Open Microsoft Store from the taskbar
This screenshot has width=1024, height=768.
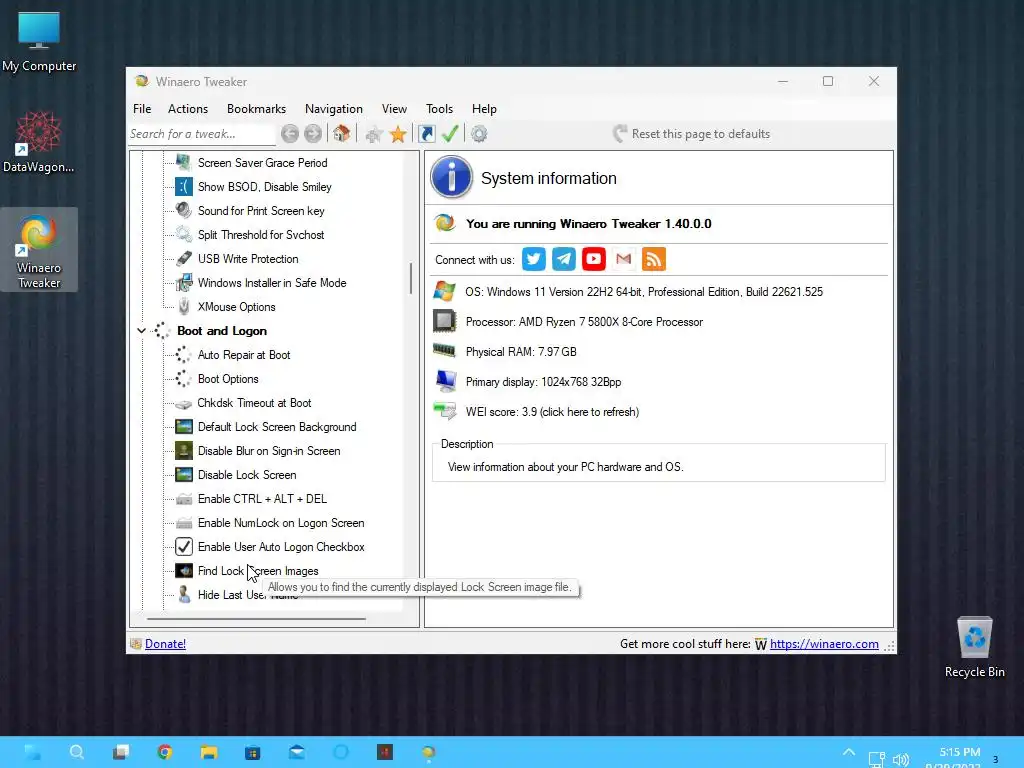click(x=253, y=752)
